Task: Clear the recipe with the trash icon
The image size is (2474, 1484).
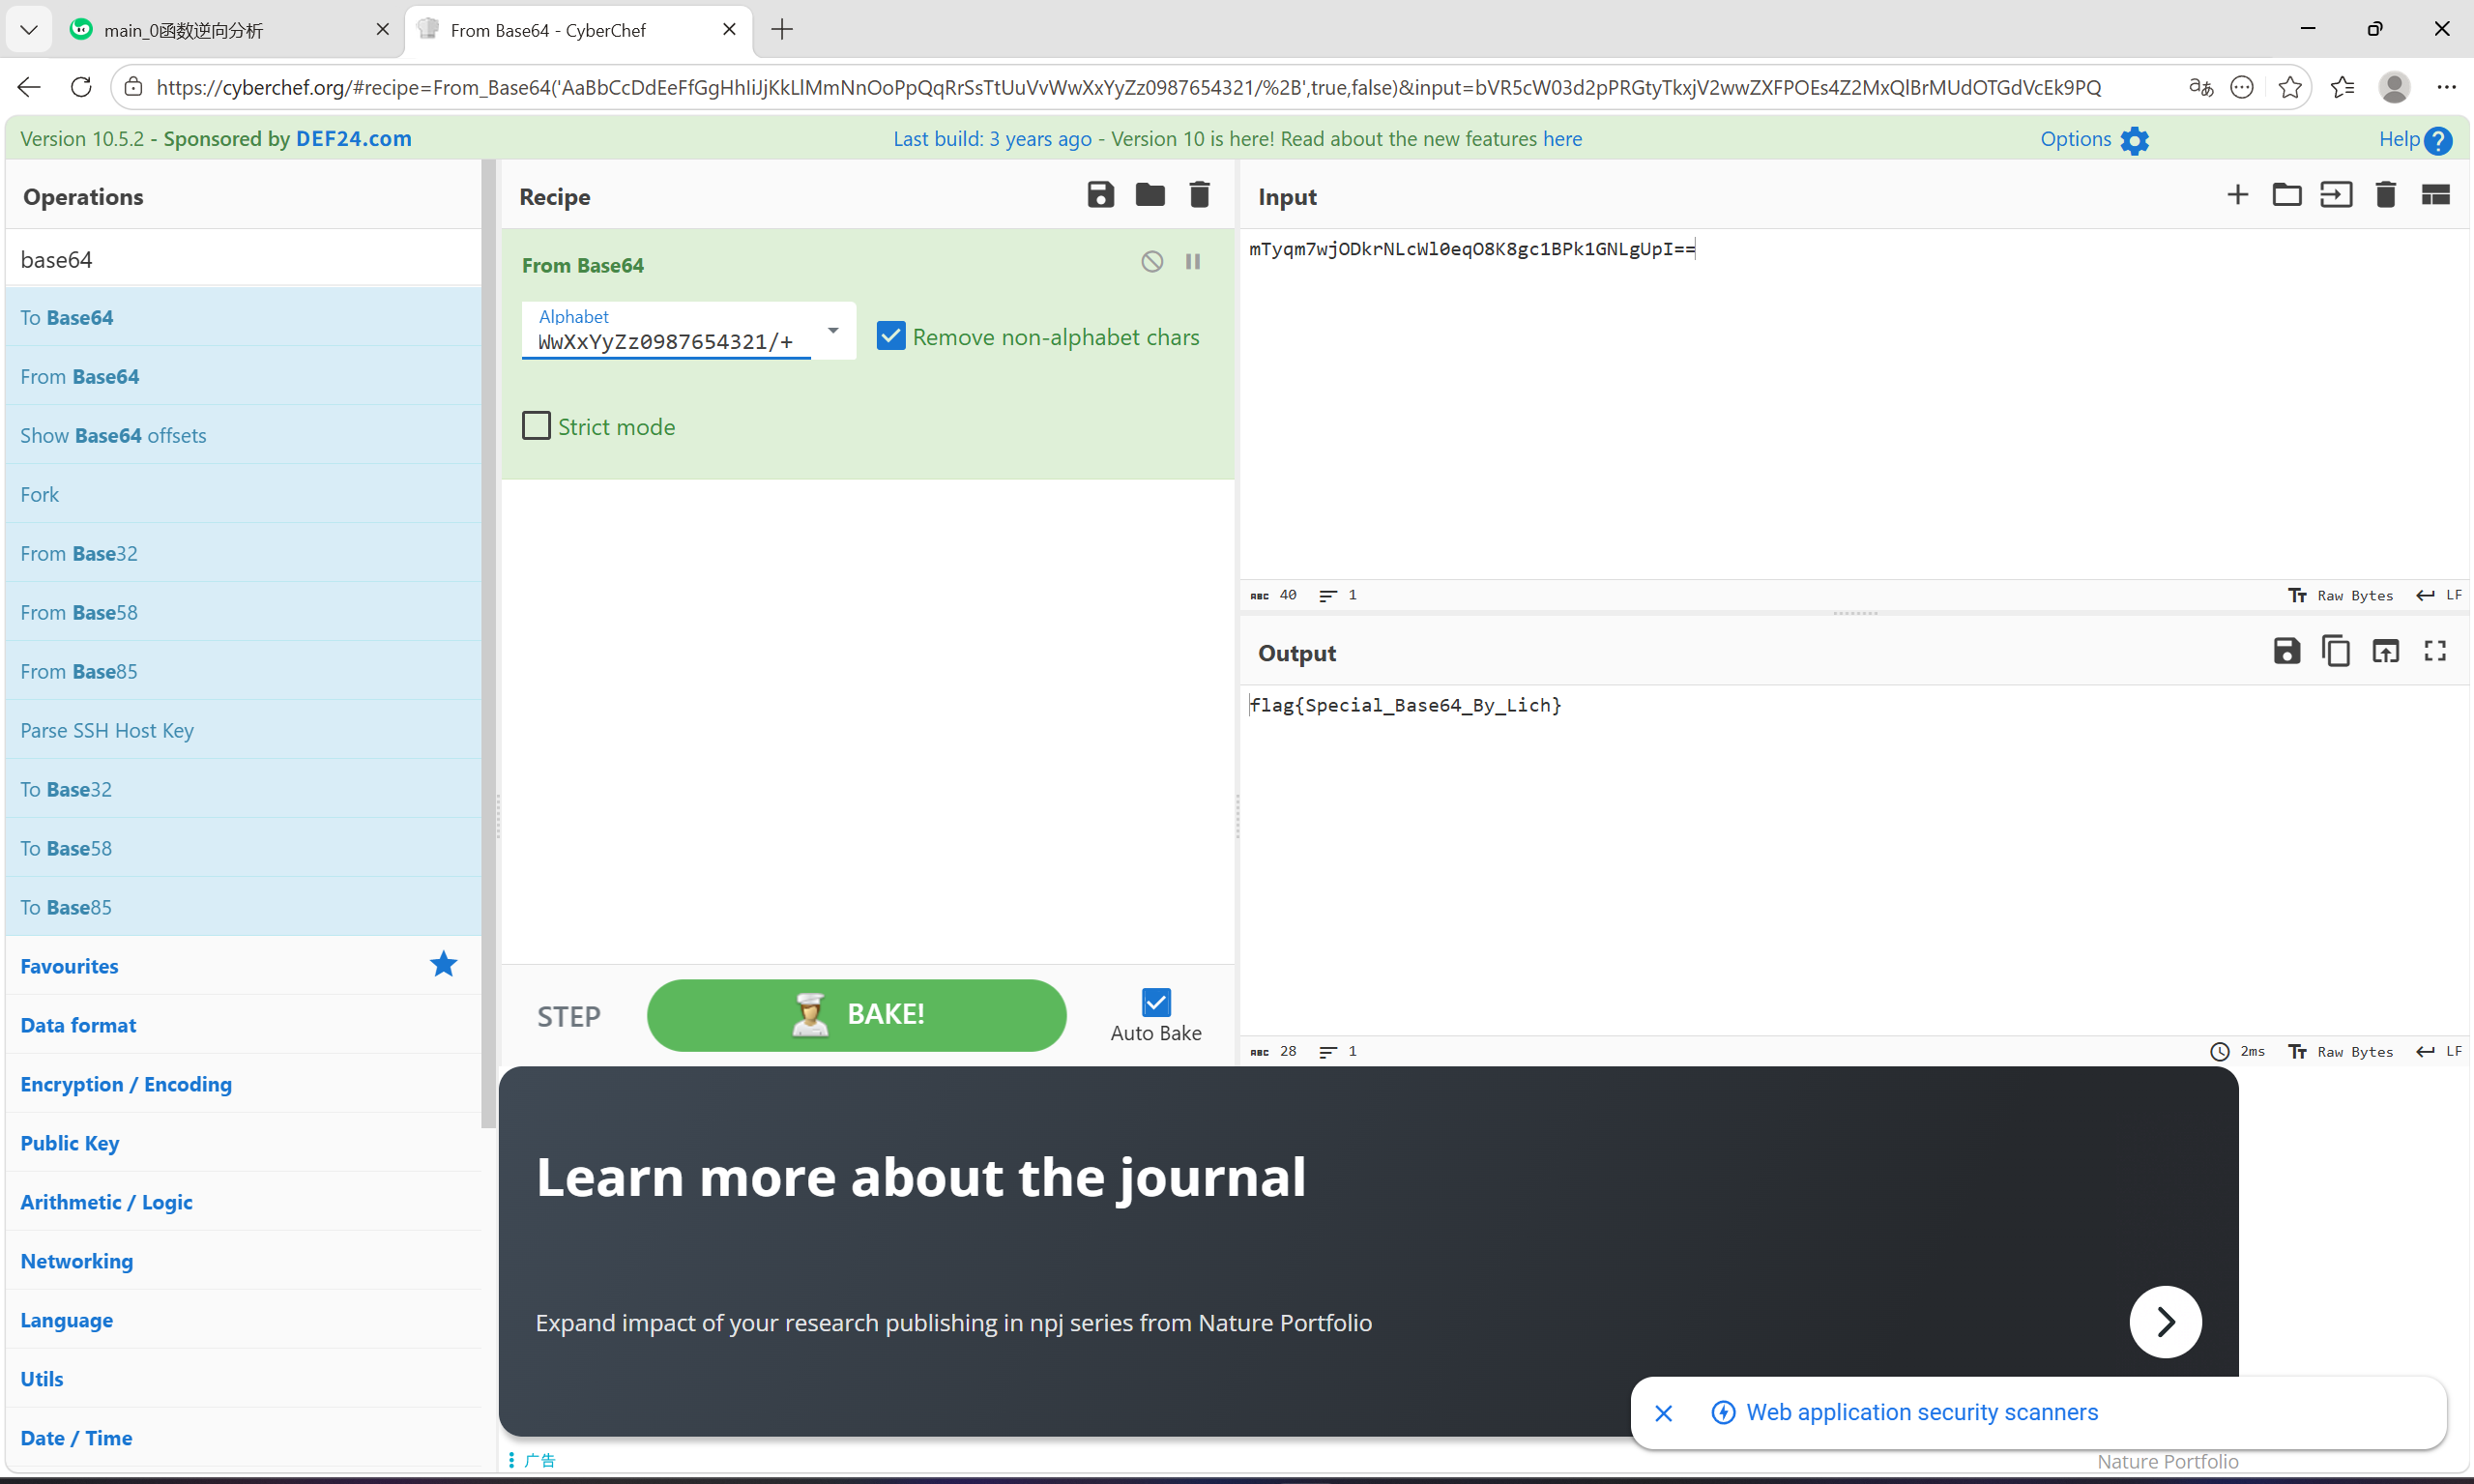Action: point(1199,195)
